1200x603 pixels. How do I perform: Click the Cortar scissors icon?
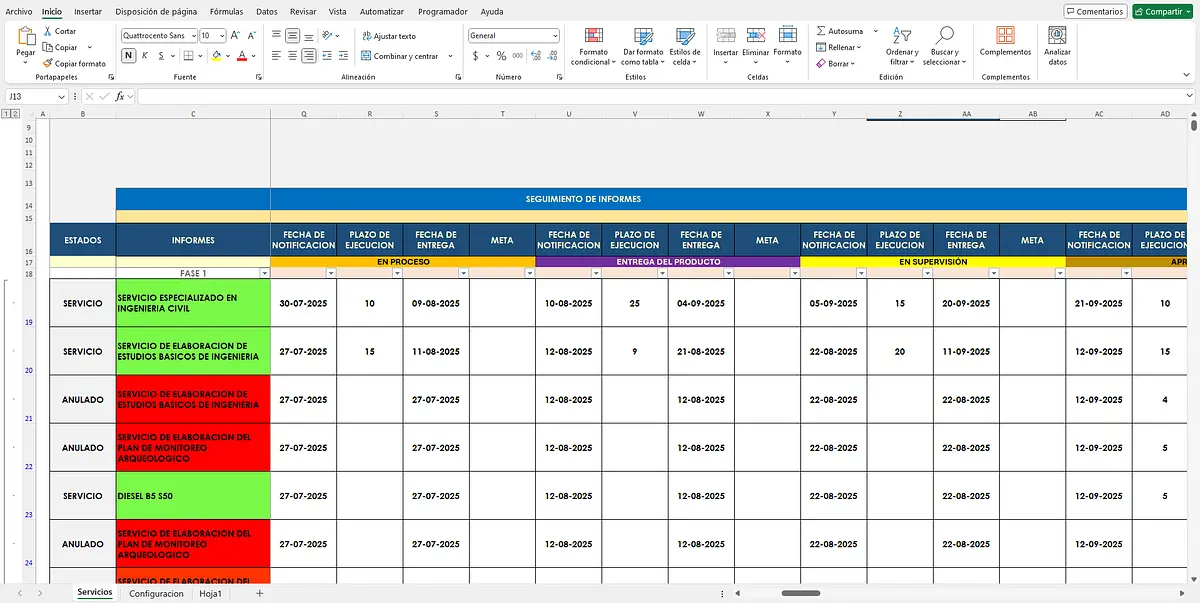click(x=46, y=31)
